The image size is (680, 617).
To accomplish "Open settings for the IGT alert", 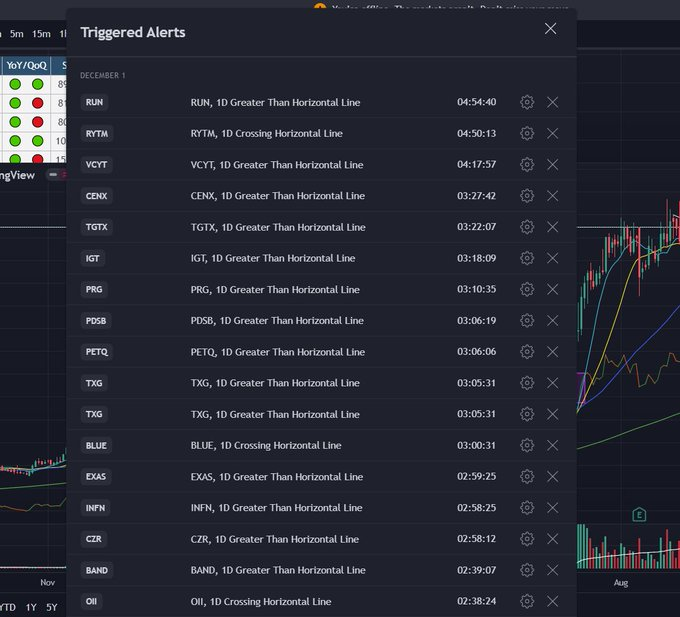I will [527, 258].
